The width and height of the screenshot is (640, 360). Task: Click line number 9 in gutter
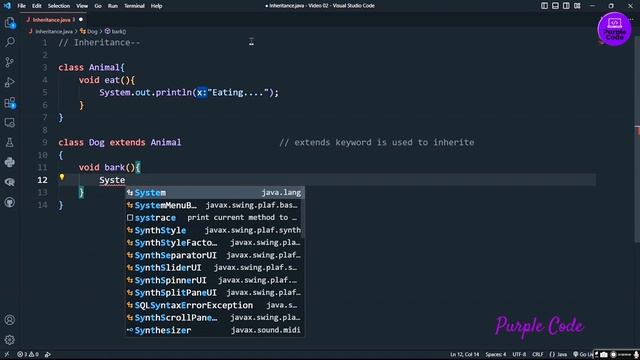44,142
